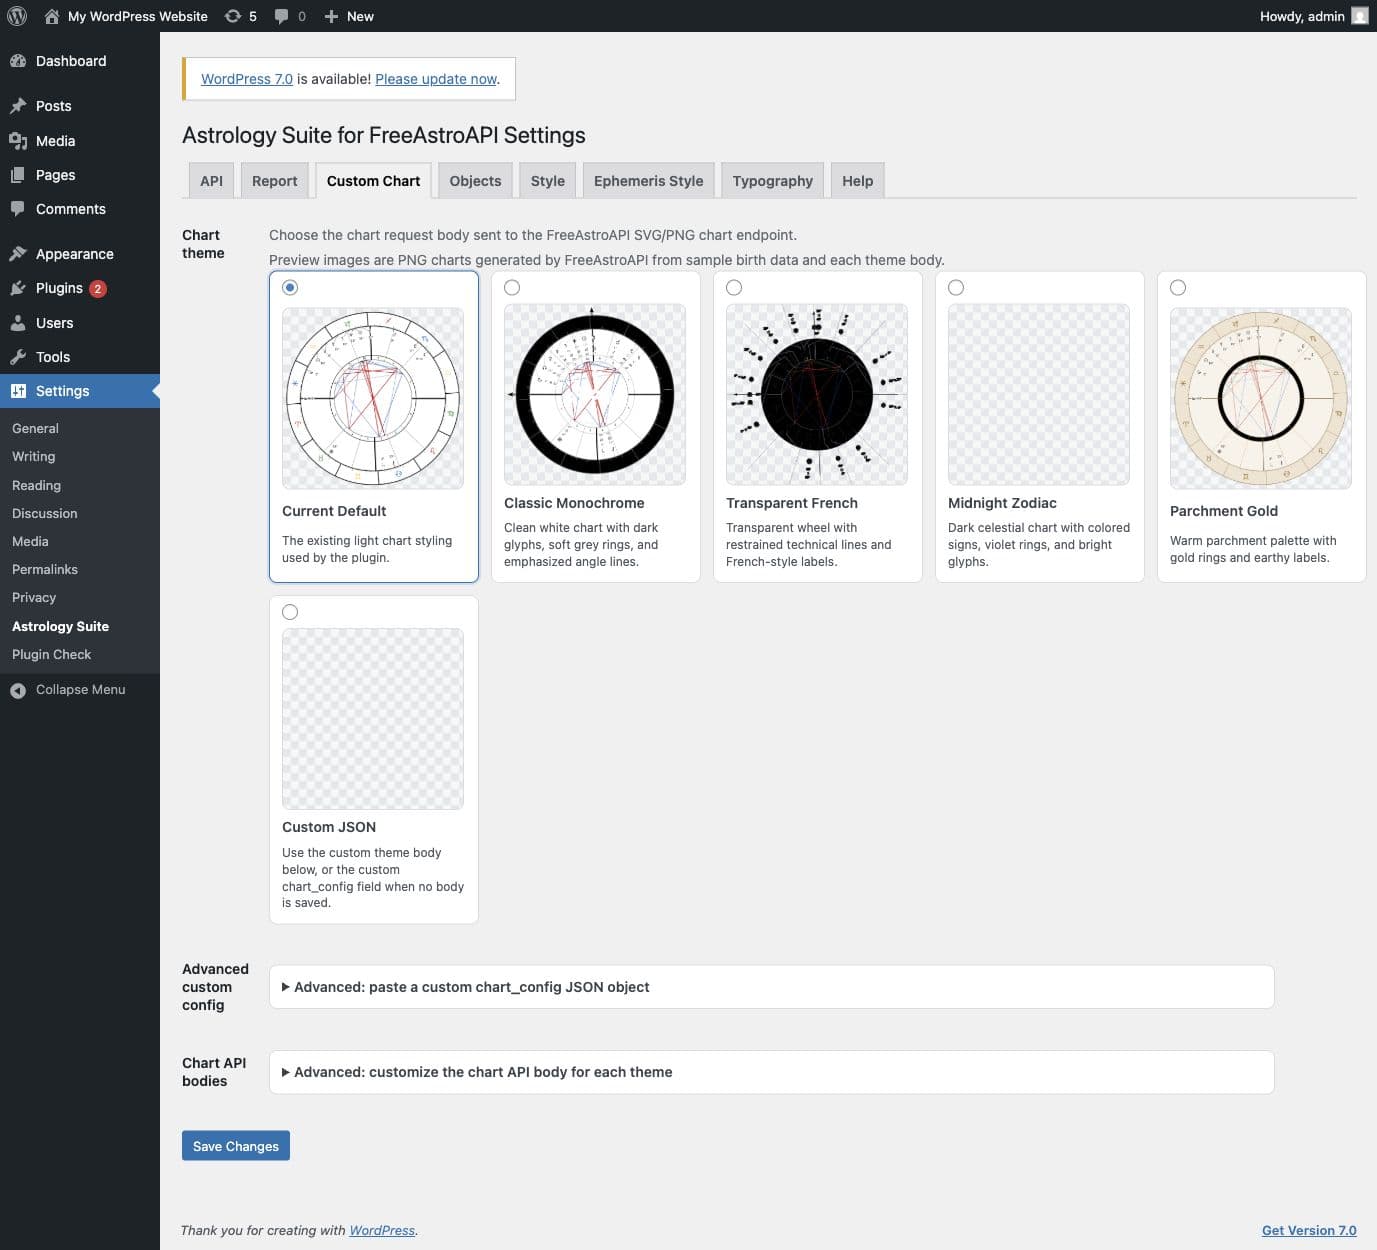Select Custom JSON radio button
Image resolution: width=1377 pixels, height=1250 pixels.
(290, 612)
